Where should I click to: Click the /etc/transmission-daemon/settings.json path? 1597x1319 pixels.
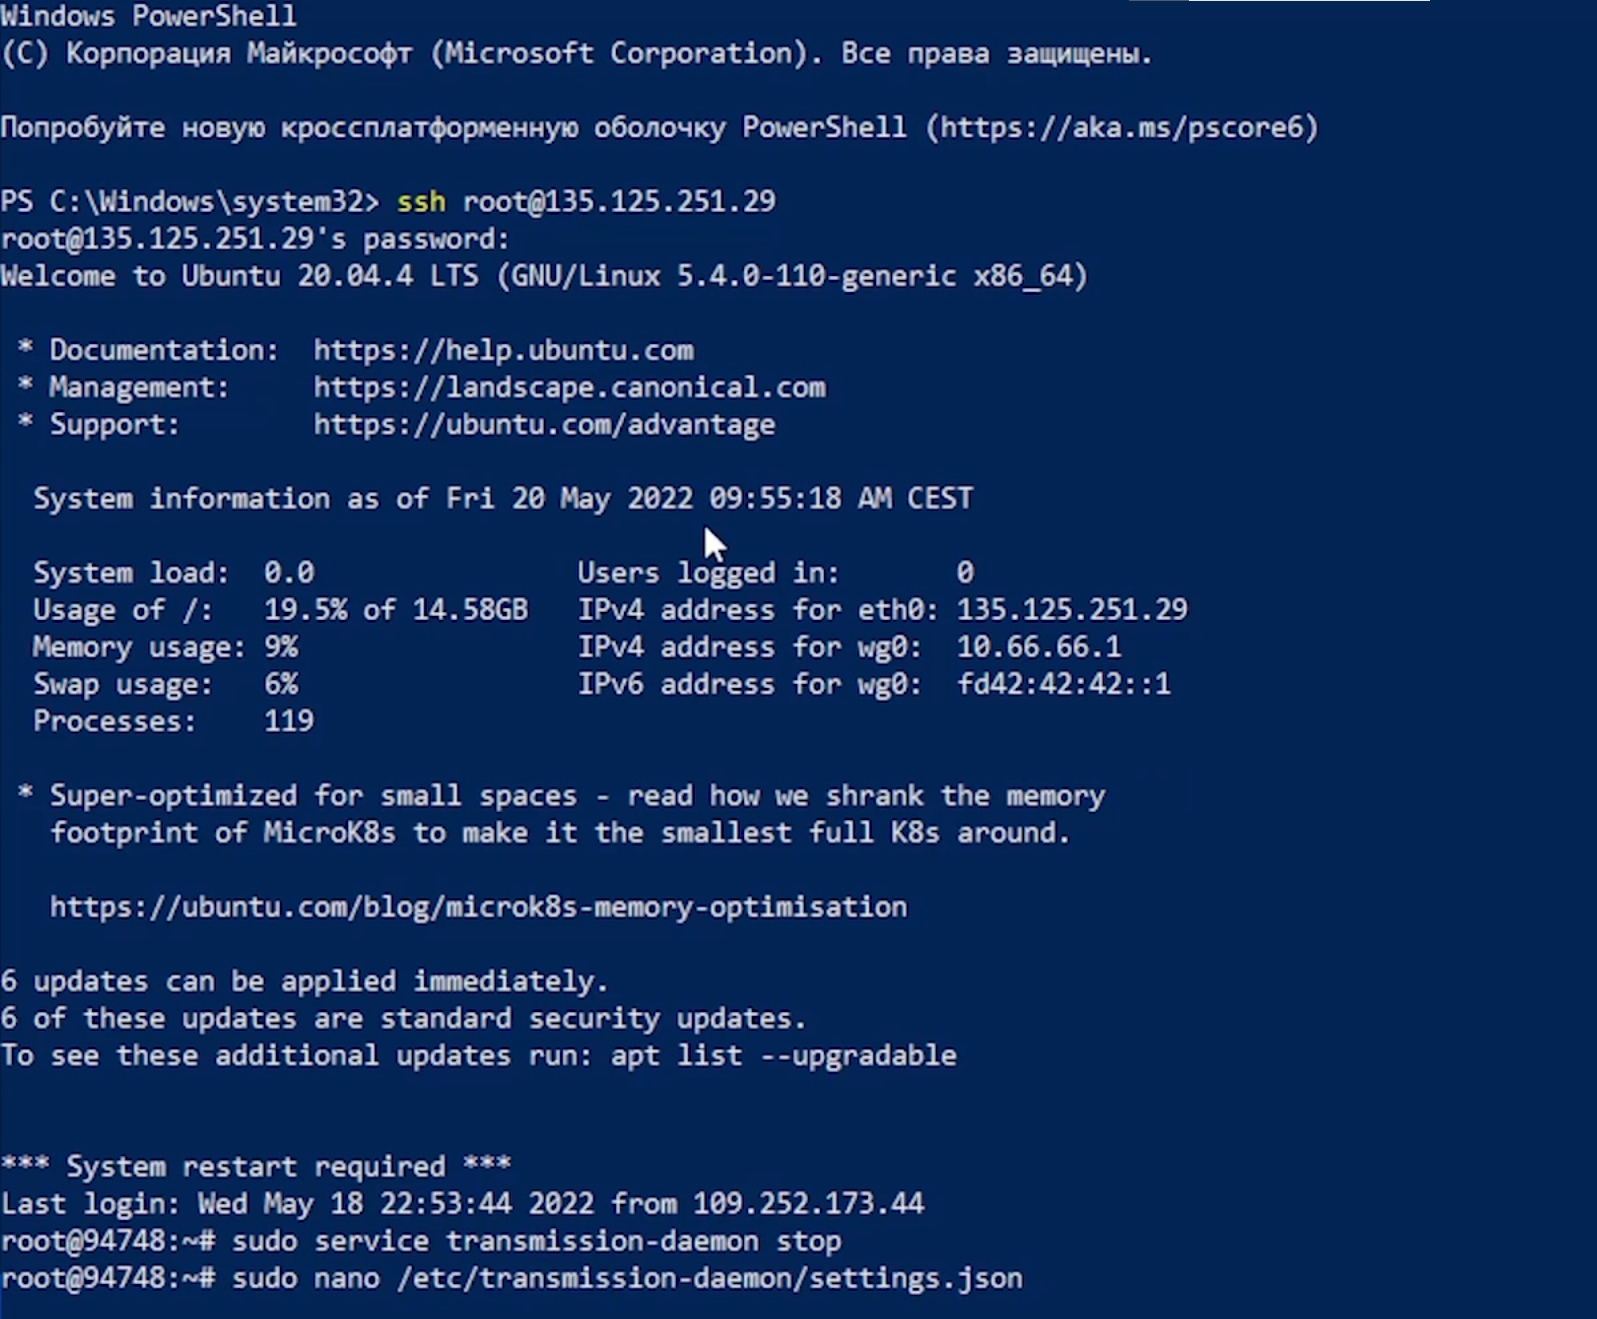click(709, 1279)
